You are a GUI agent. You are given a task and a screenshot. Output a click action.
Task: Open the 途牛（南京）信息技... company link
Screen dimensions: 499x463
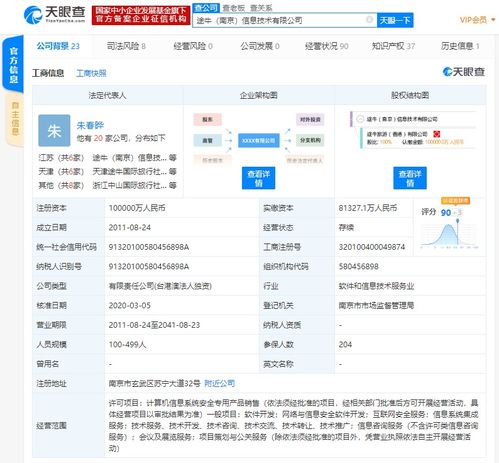tap(130, 158)
